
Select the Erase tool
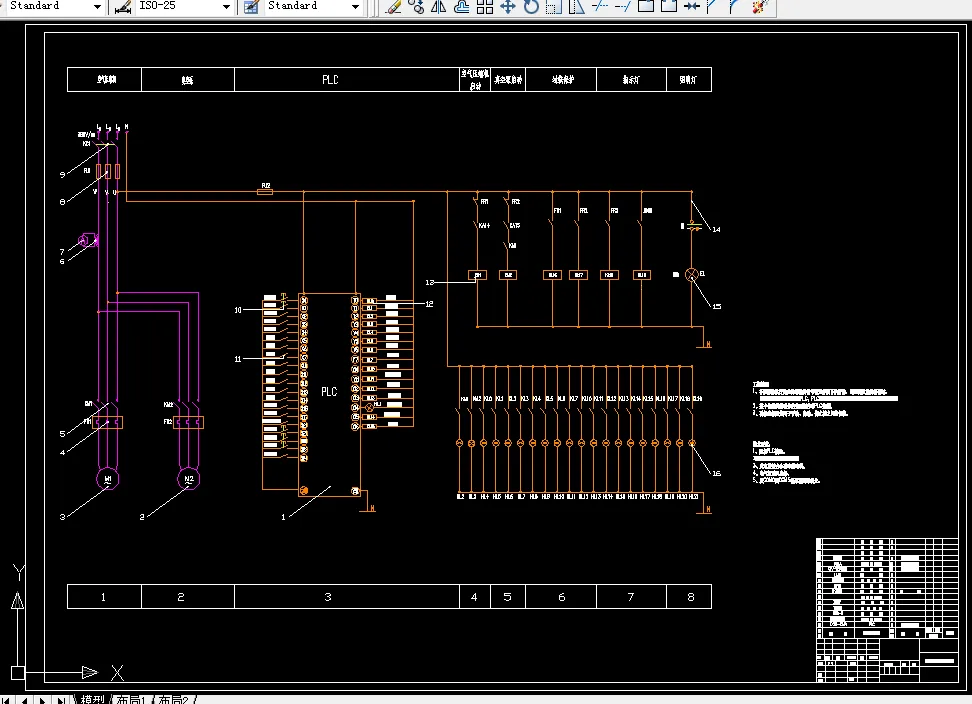[393, 7]
